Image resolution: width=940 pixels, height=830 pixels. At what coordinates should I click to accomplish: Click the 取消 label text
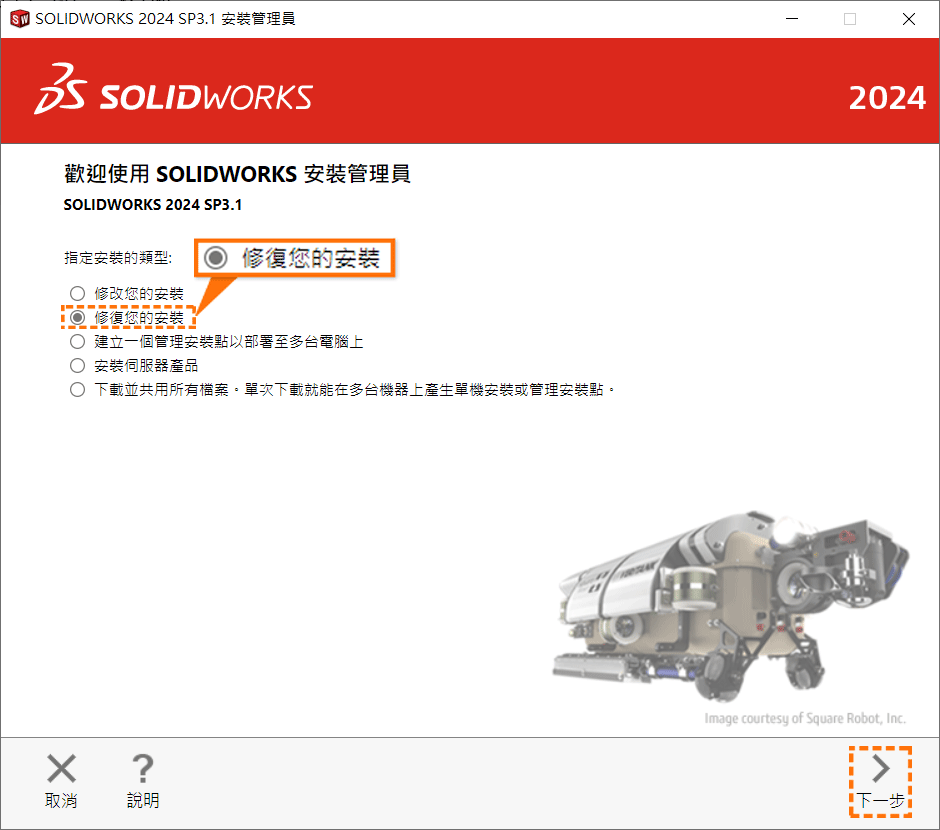click(x=61, y=801)
